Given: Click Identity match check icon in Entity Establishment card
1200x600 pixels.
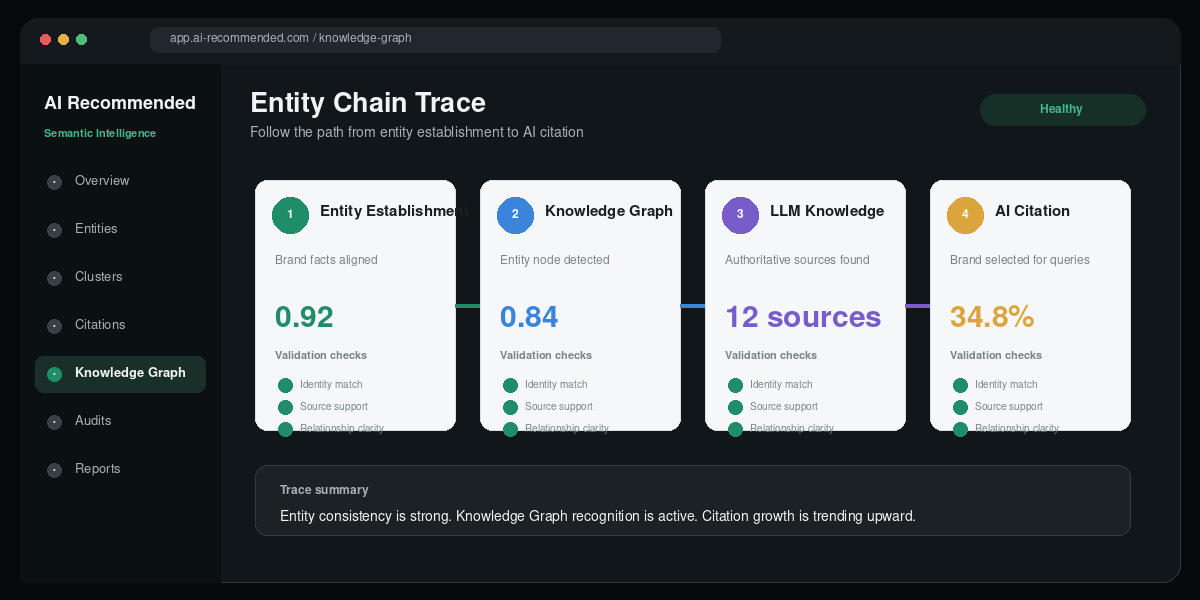Looking at the screenshot, I should [285, 385].
